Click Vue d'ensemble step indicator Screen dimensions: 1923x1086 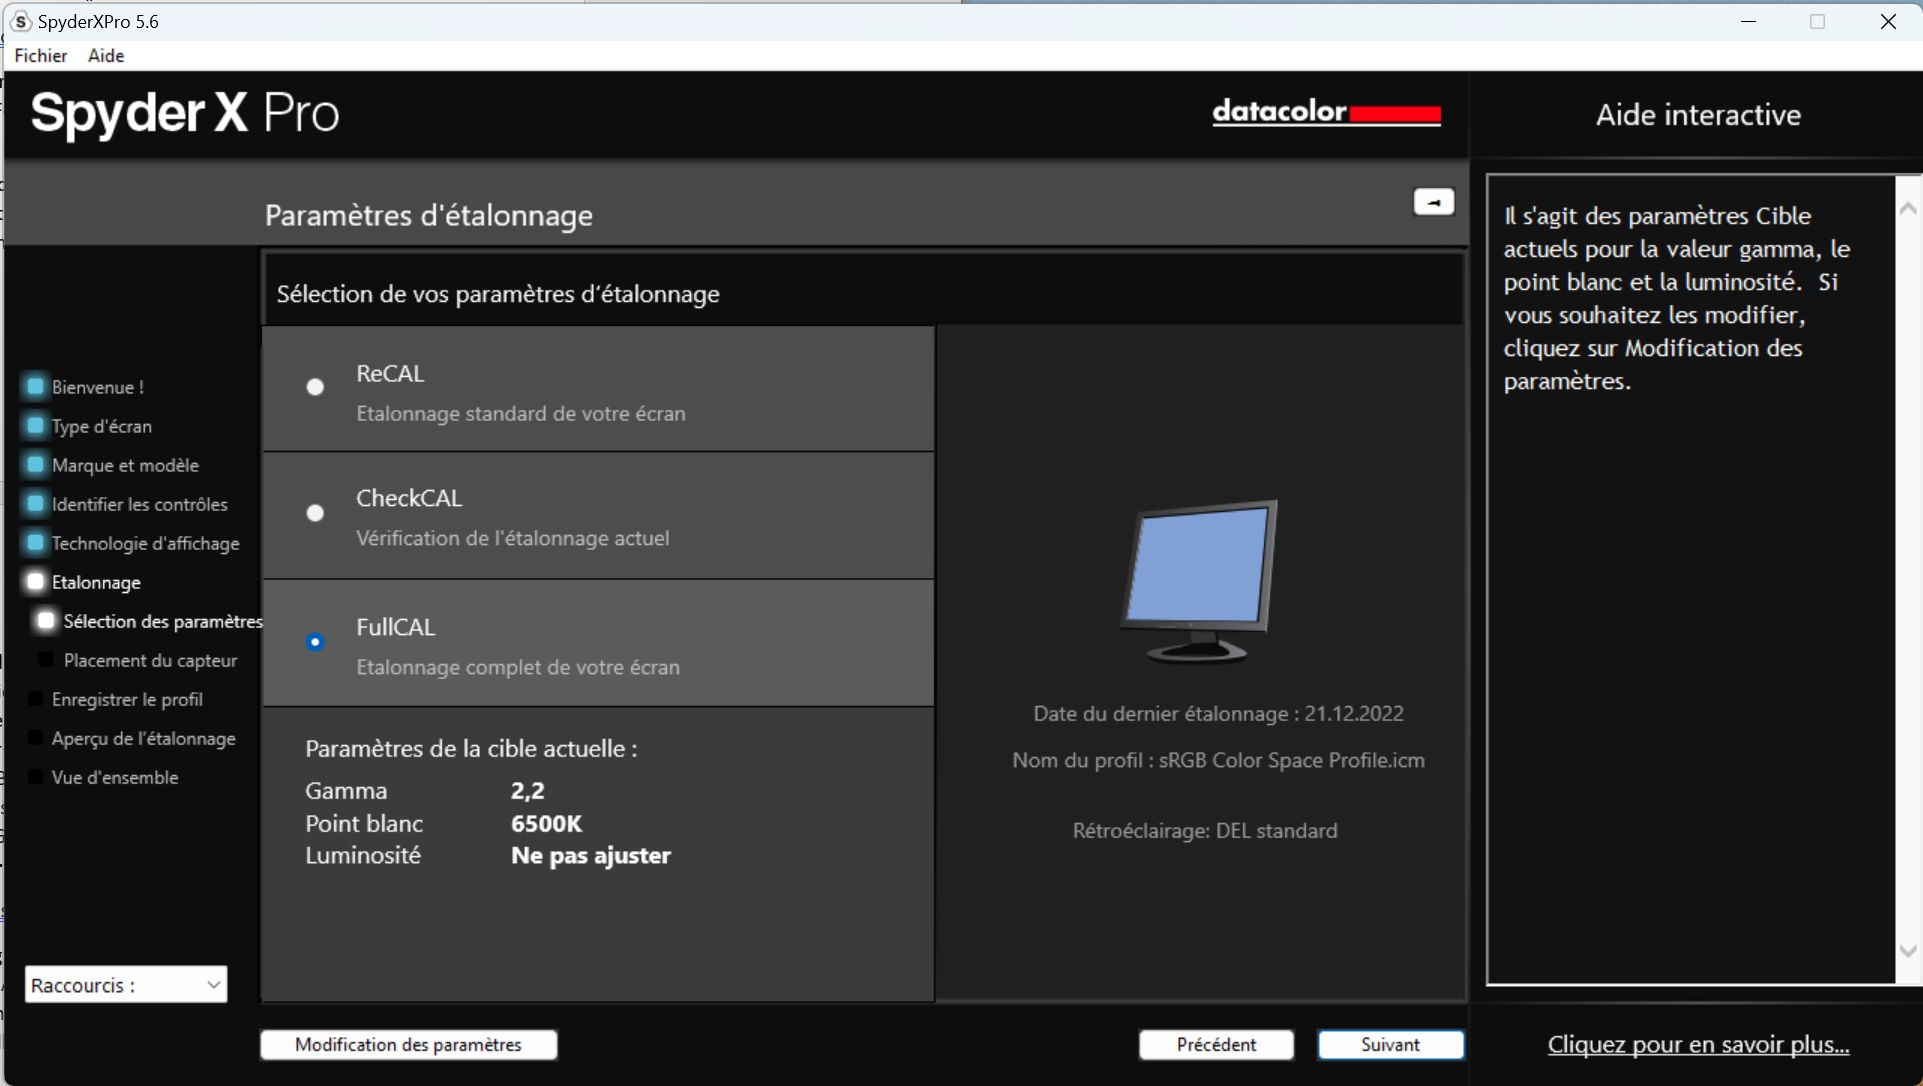point(36,777)
